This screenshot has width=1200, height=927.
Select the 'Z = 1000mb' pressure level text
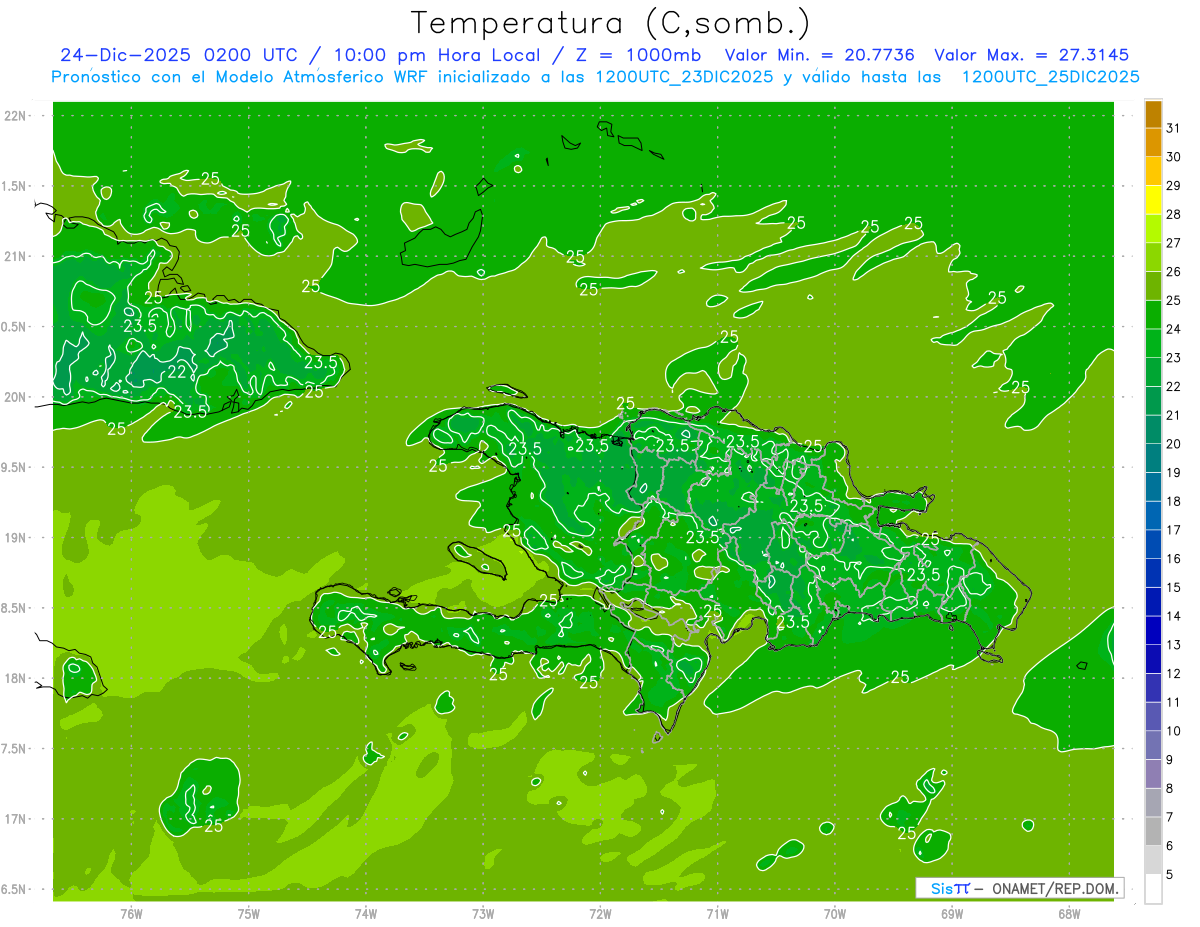(x=637, y=55)
